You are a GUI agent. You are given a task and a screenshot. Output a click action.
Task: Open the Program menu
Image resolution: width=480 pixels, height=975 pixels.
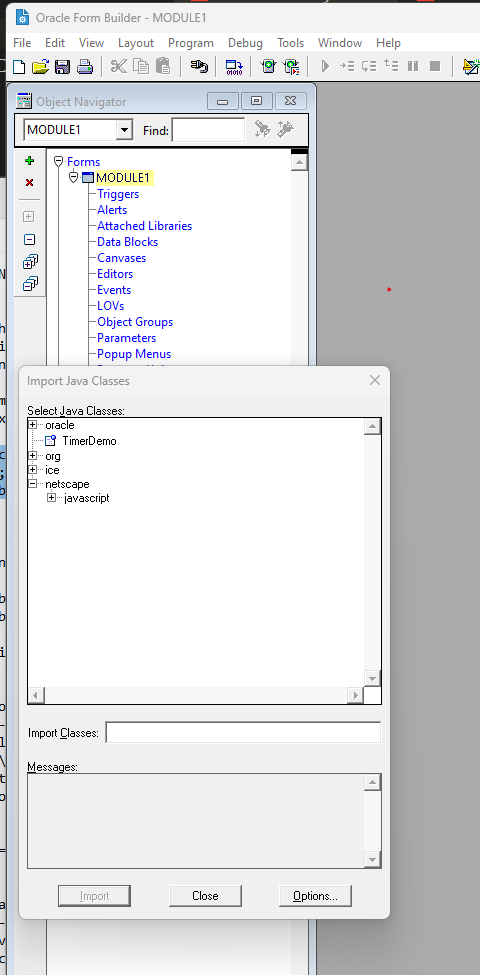click(x=191, y=43)
